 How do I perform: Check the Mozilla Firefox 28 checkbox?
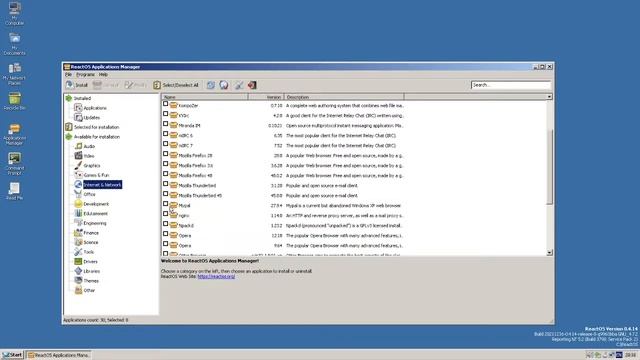[x=165, y=154]
